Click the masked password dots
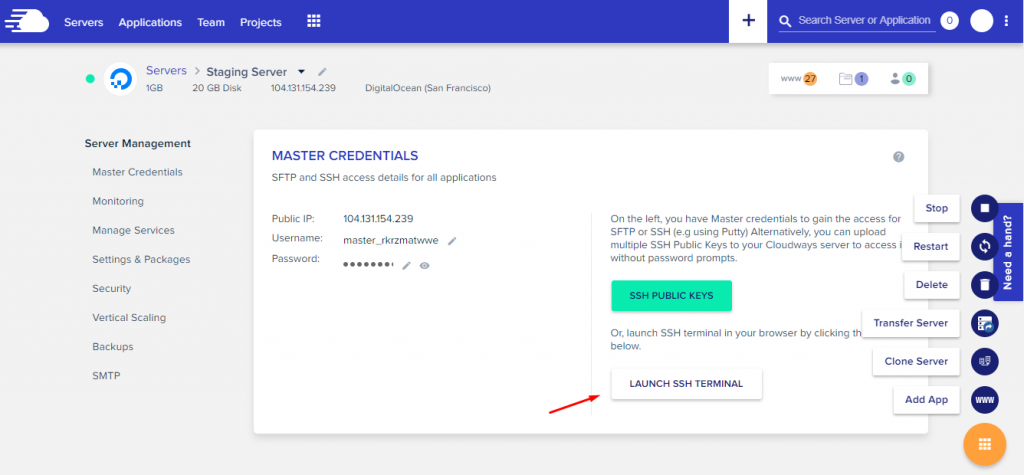Image resolution: width=1024 pixels, height=475 pixels. tap(368, 265)
